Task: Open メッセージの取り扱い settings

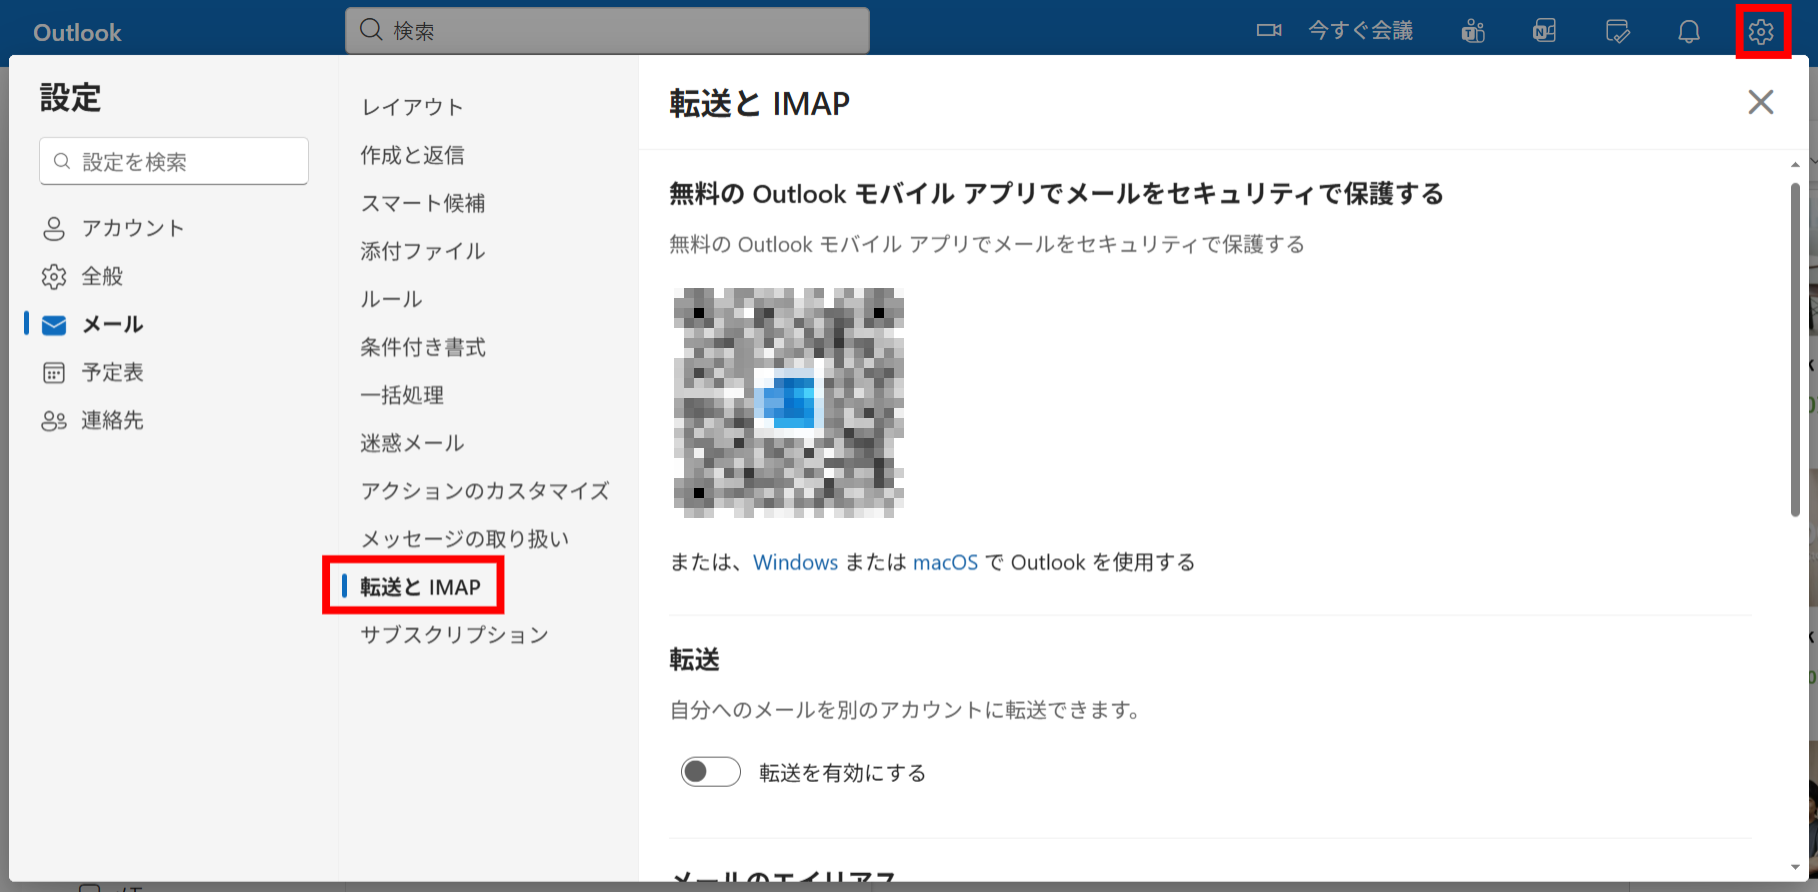Action: [x=465, y=539]
